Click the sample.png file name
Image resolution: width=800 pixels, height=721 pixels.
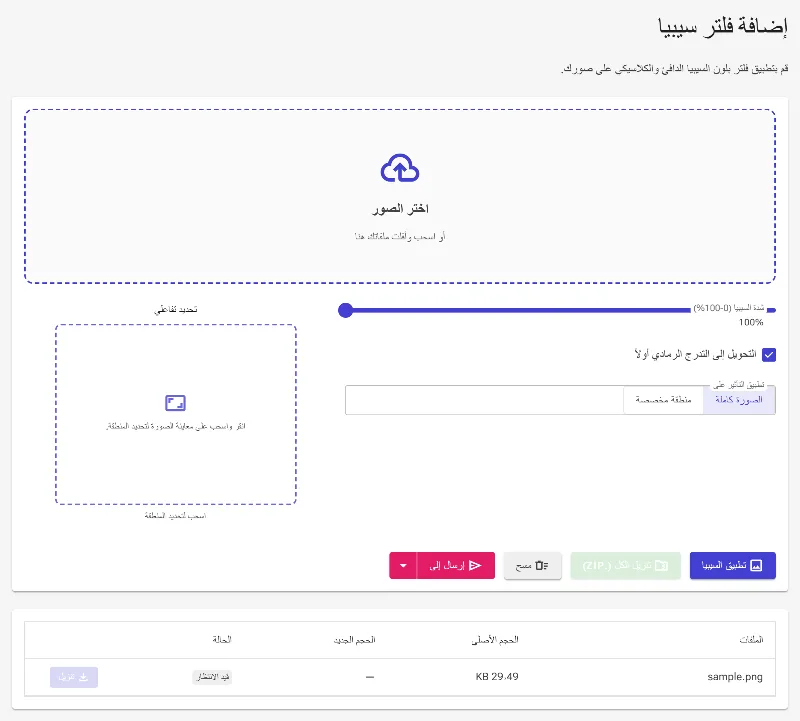(x=735, y=677)
